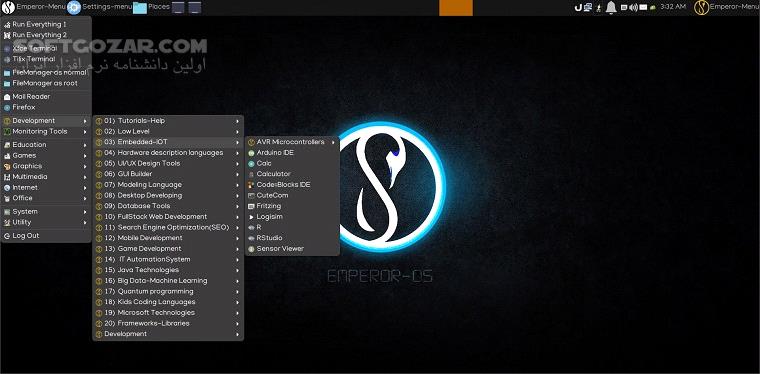Launch Run Everything 2
Viewport: 760px width, 374px height.
coord(46,35)
